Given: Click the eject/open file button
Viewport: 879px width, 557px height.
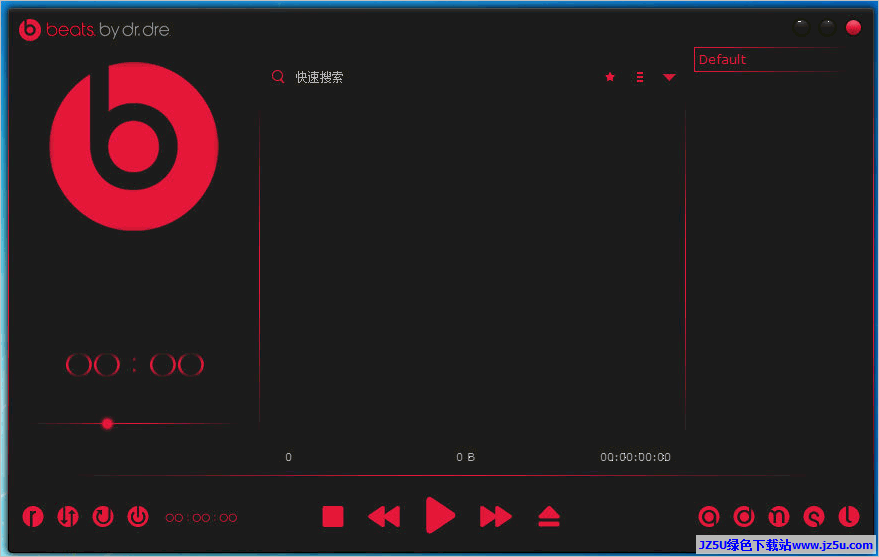Looking at the screenshot, I should coord(549,516).
